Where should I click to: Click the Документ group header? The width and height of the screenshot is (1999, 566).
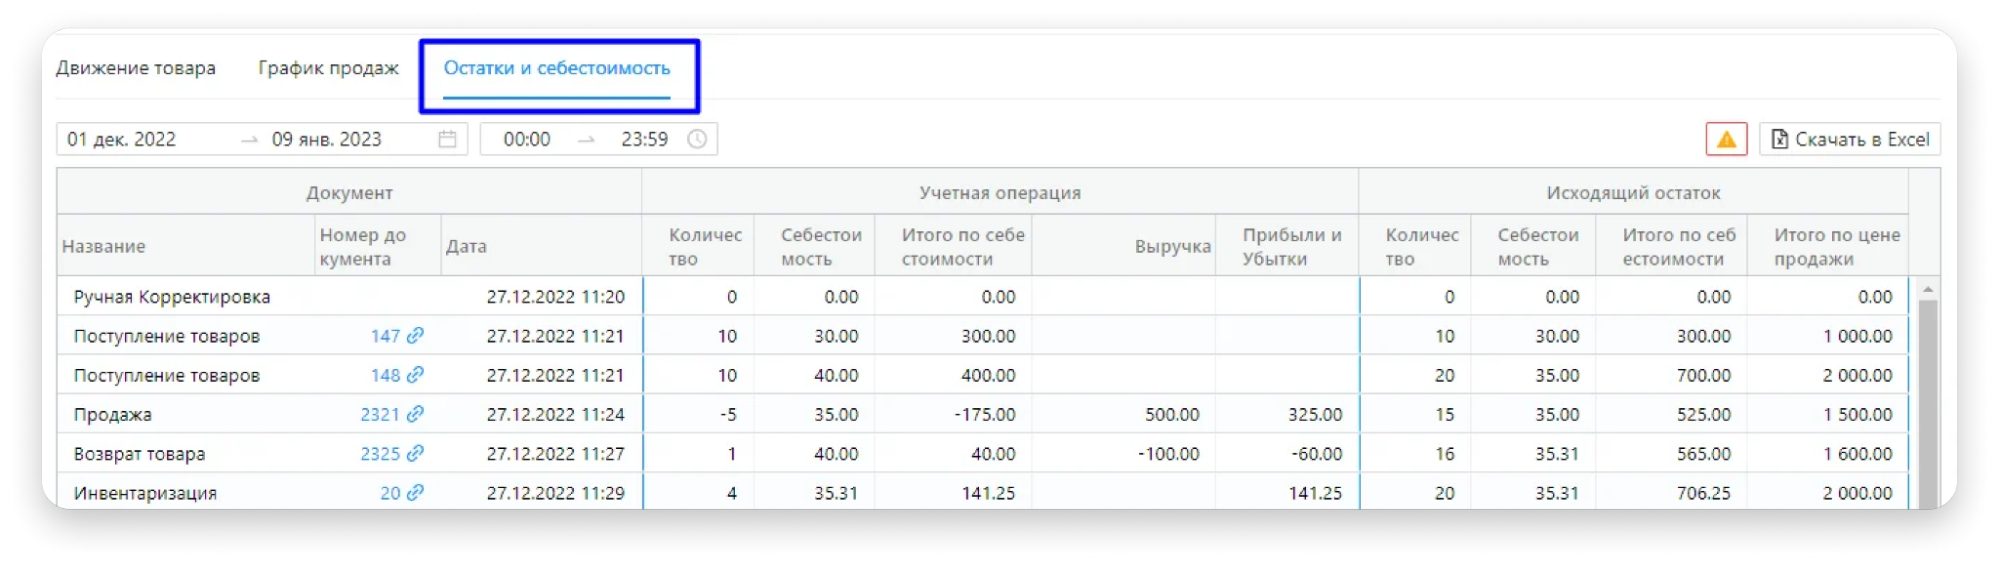coord(349,192)
